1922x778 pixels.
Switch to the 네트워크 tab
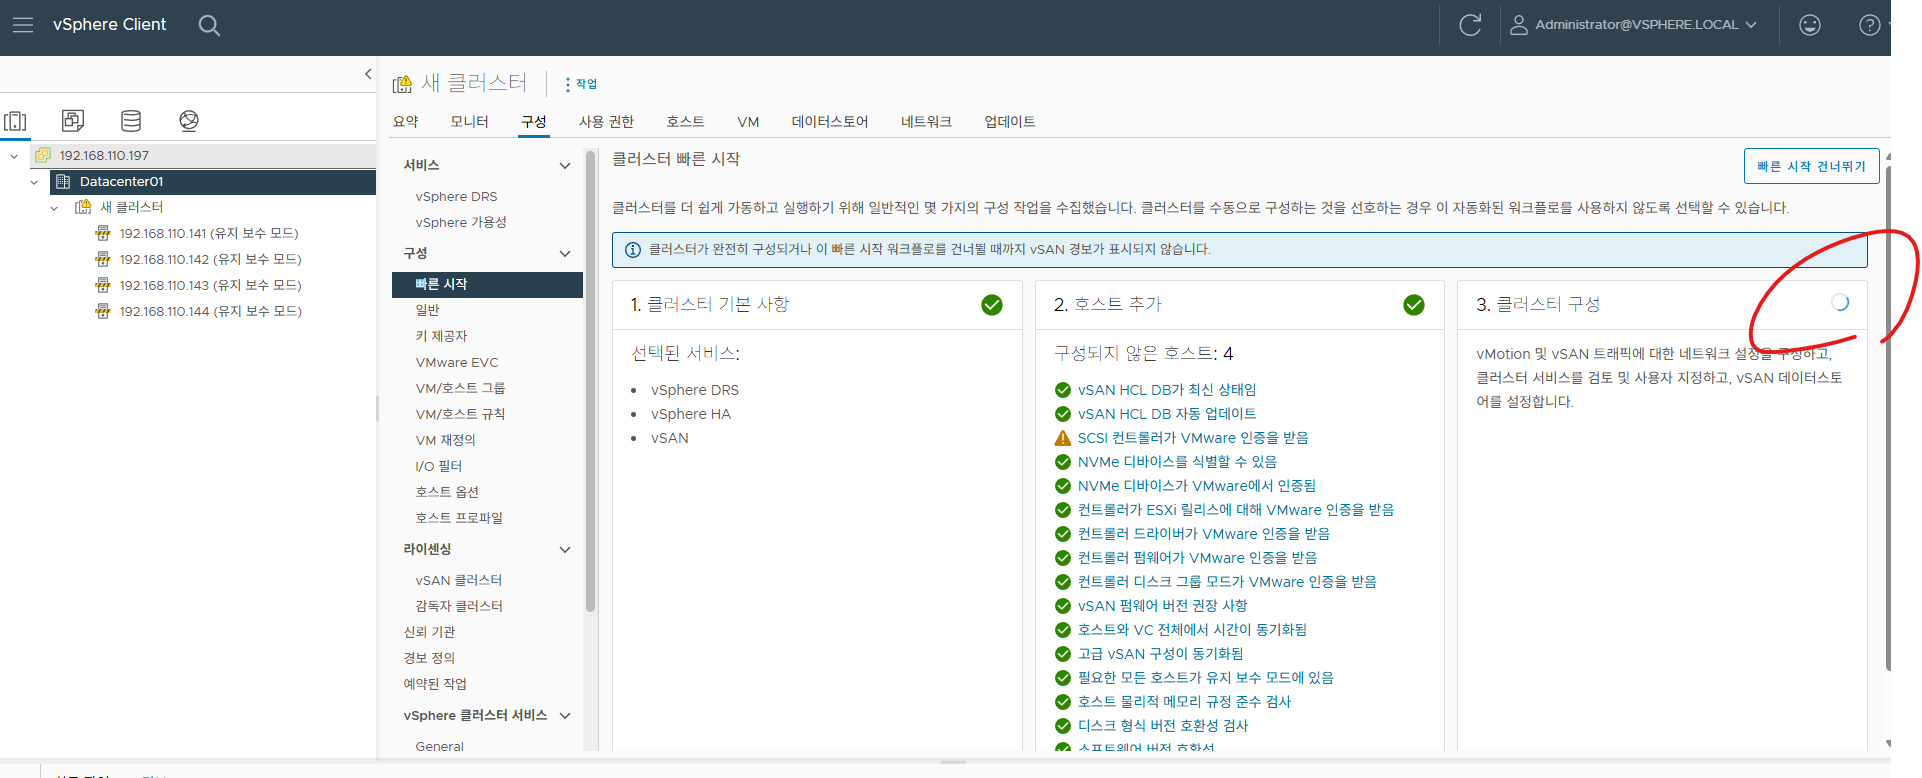coord(926,122)
